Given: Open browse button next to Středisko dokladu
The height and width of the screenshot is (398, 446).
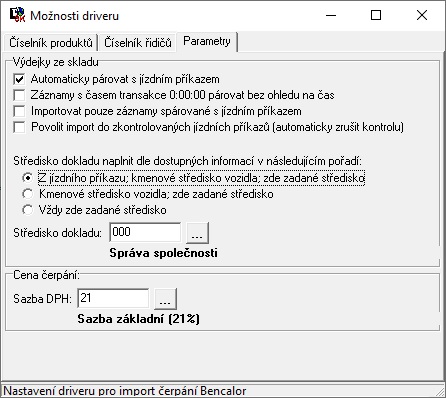Looking at the screenshot, I should click(197, 233).
